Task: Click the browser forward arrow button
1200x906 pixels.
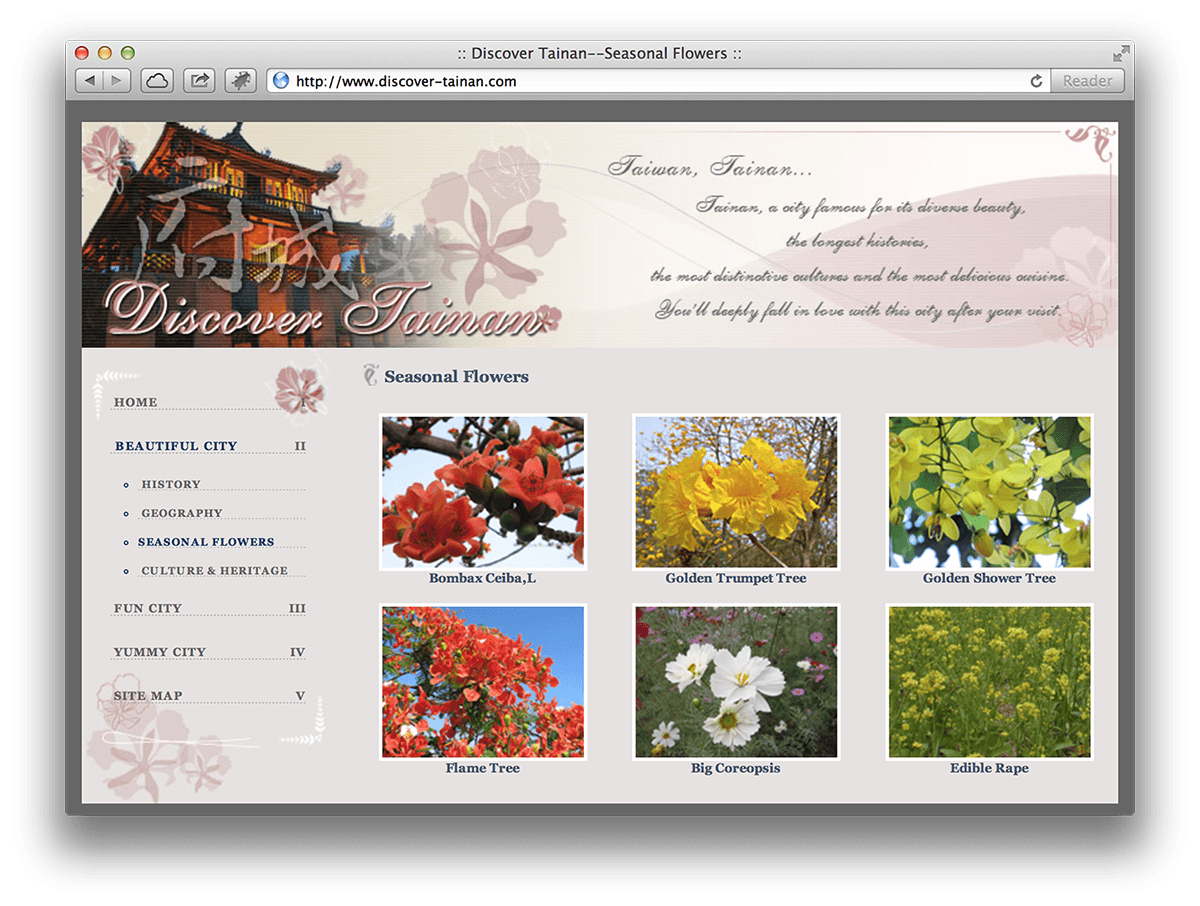Action: click(117, 81)
